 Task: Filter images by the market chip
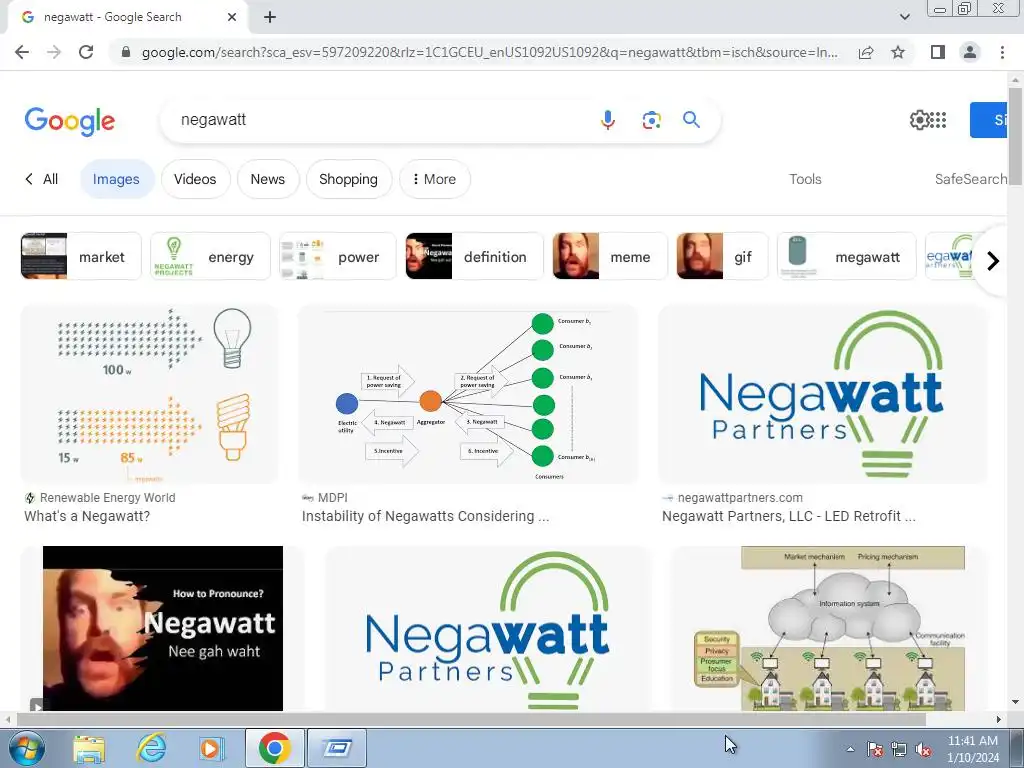pos(81,256)
